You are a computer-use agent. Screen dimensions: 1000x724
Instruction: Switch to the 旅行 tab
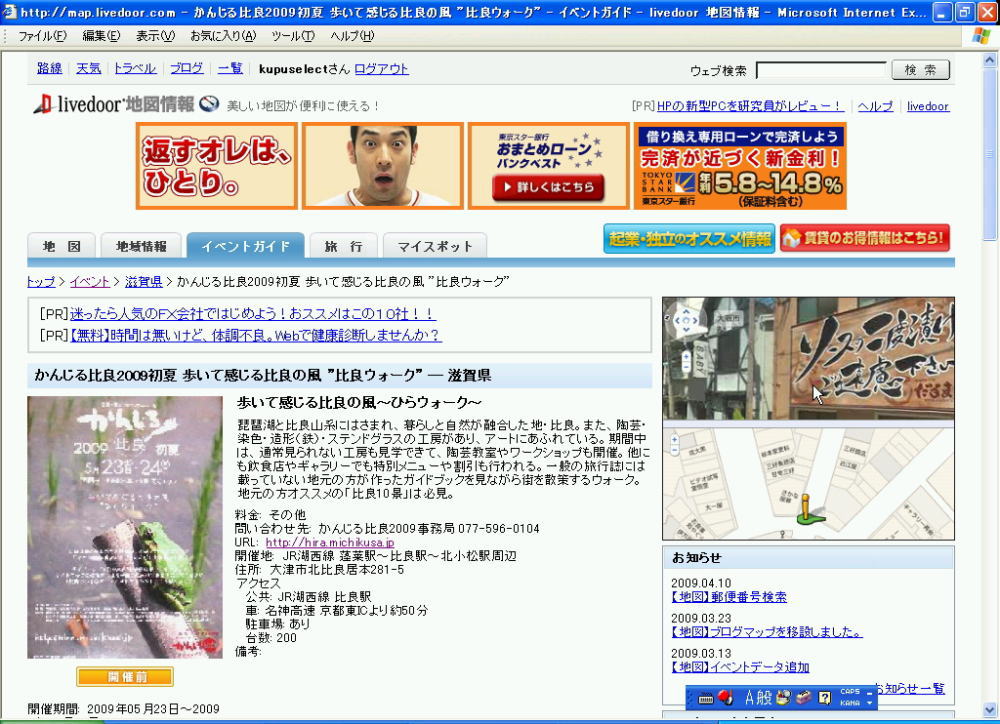coord(343,246)
